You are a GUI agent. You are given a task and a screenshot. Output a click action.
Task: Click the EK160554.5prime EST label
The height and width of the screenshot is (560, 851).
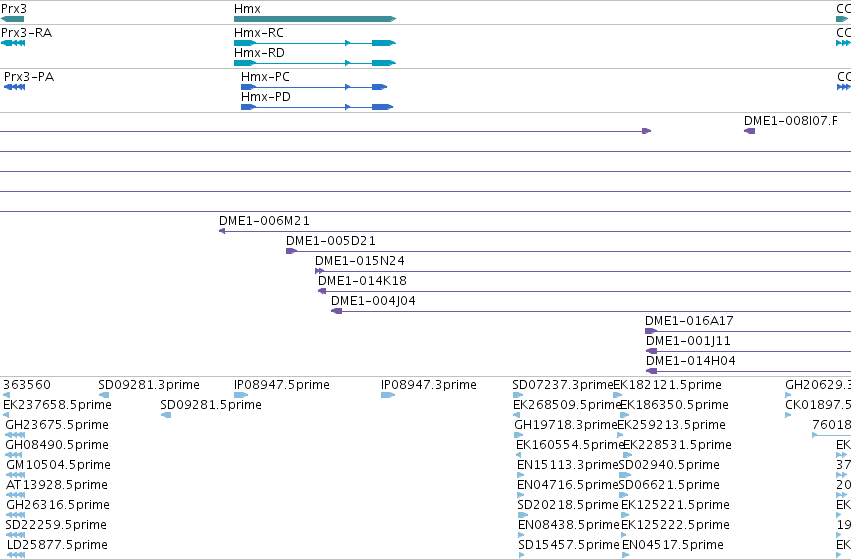[570, 446]
